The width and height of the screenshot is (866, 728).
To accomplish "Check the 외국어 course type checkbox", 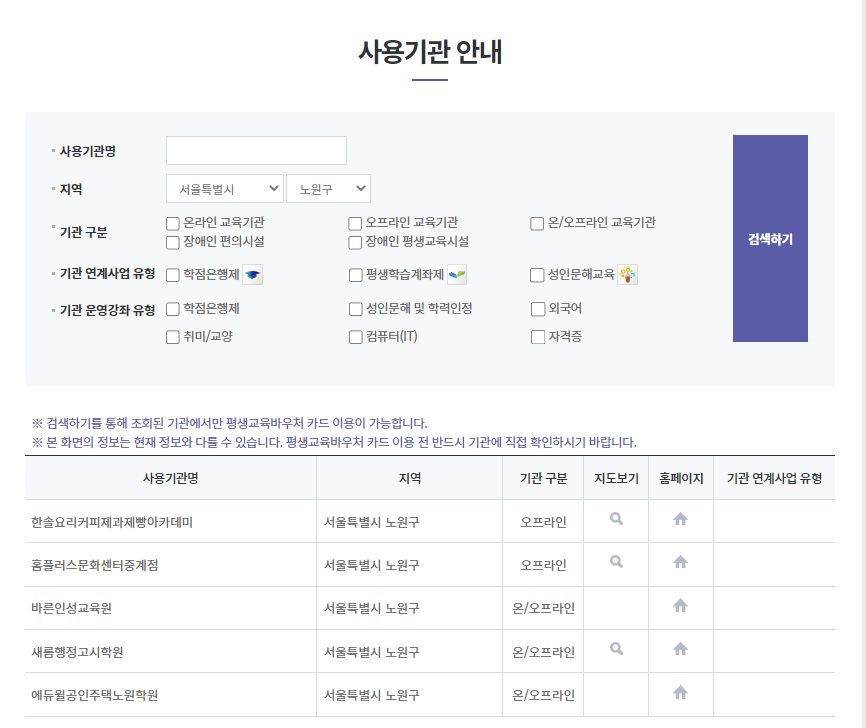I will (x=538, y=309).
